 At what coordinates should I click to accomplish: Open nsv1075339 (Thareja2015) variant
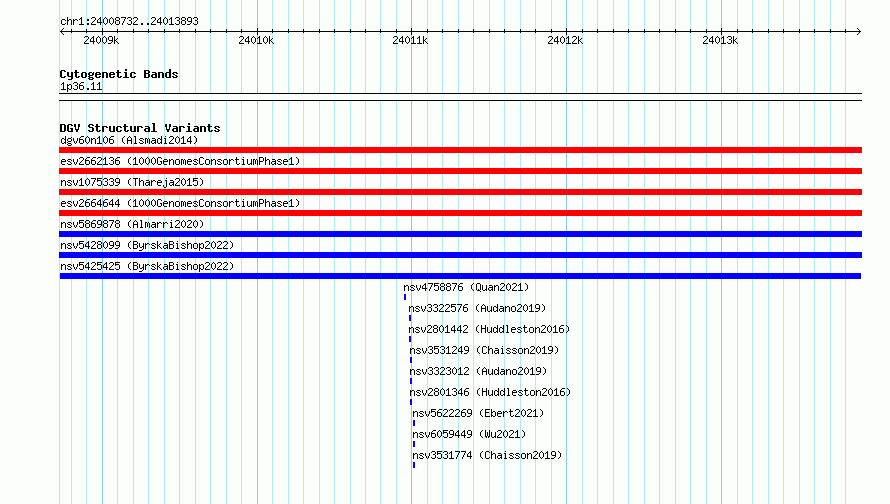[x=132, y=182]
